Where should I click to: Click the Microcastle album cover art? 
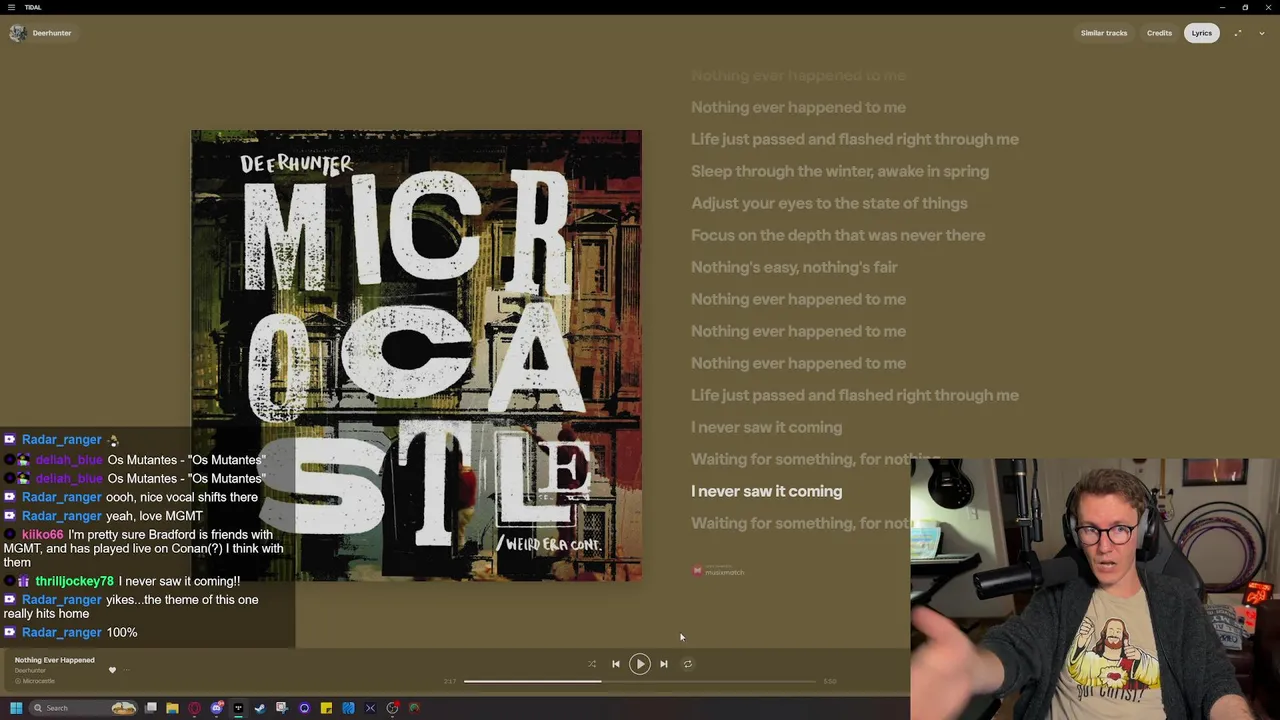pos(416,355)
